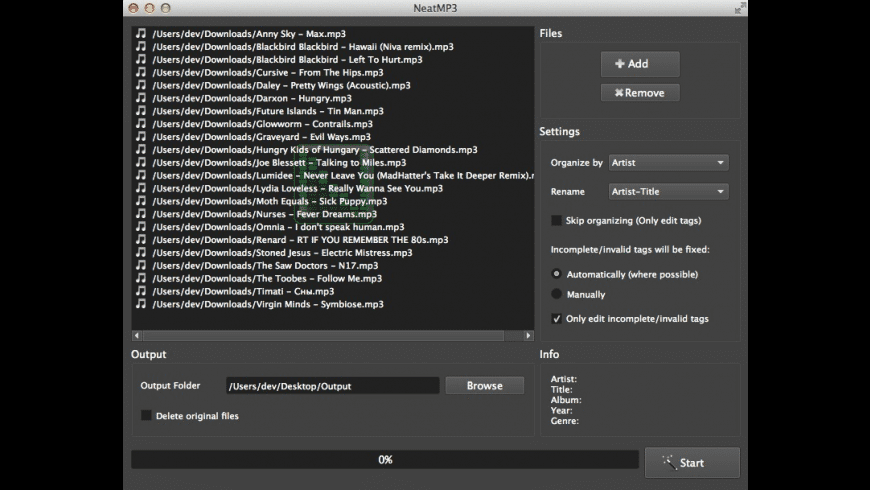870x490 pixels.
Task: Click the 0% progress bar
Action: tap(385, 459)
